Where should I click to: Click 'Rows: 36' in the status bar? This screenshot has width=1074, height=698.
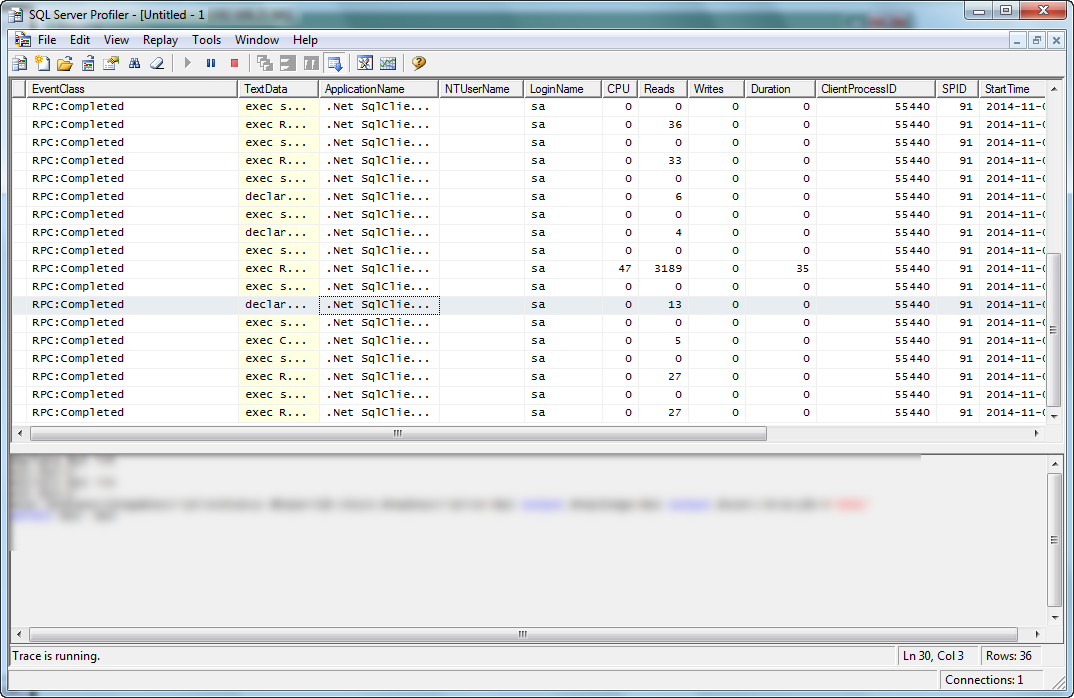[x=1009, y=656]
